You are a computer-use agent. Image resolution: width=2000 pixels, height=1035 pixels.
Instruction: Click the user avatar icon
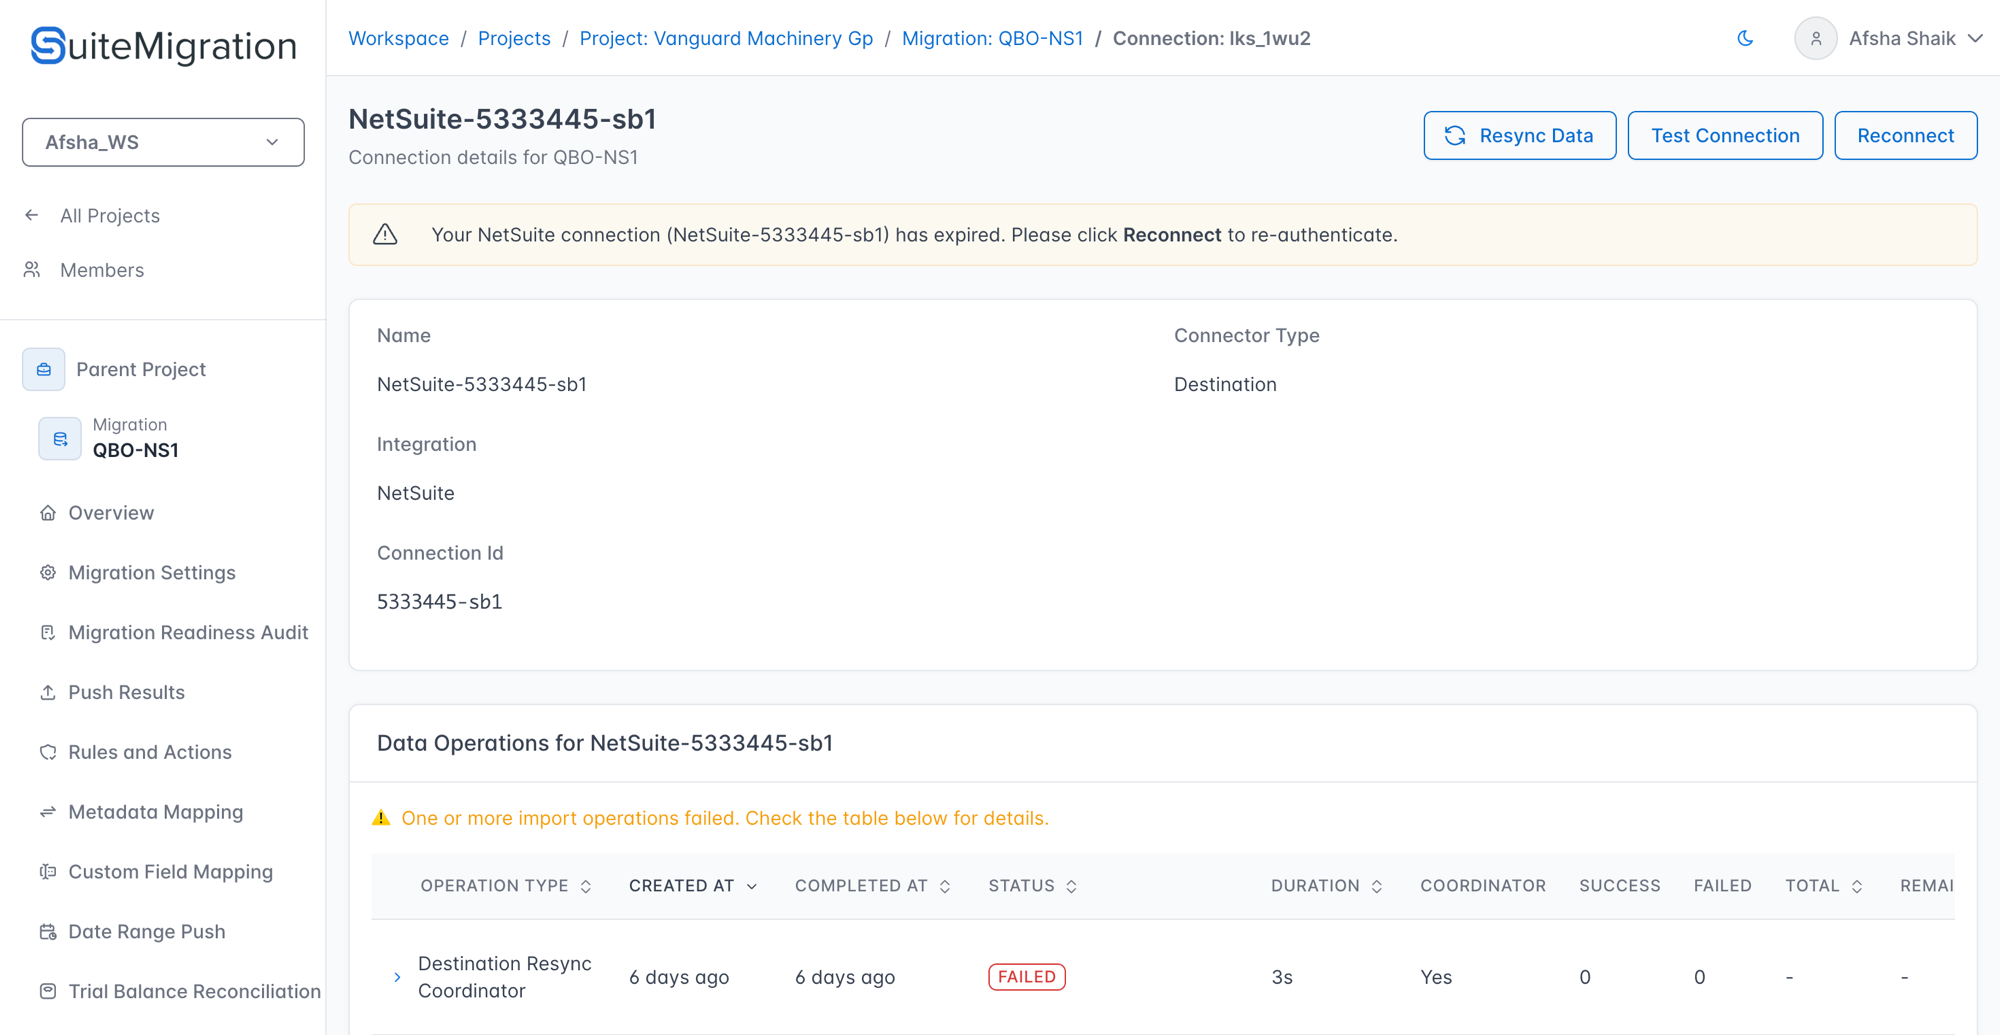point(1816,38)
